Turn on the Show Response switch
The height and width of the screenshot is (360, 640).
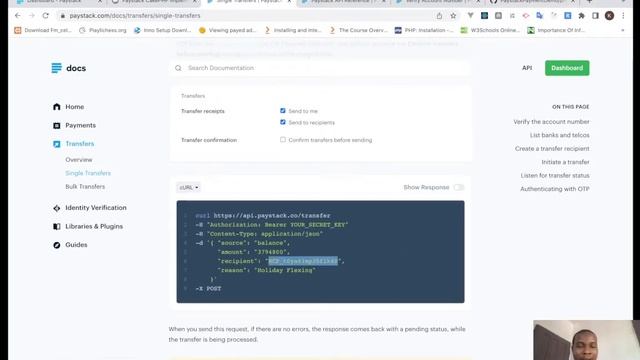coord(459,187)
